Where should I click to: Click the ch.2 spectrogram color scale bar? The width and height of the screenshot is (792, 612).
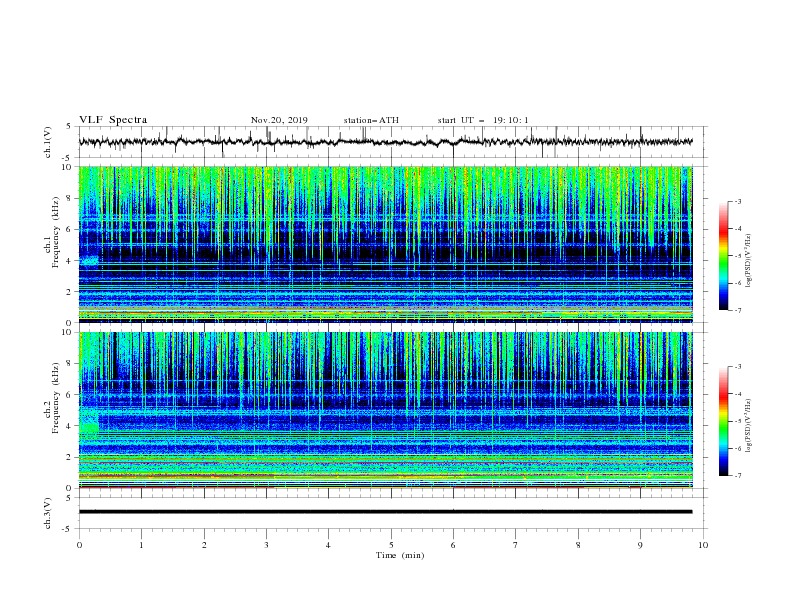tap(723, 421)
